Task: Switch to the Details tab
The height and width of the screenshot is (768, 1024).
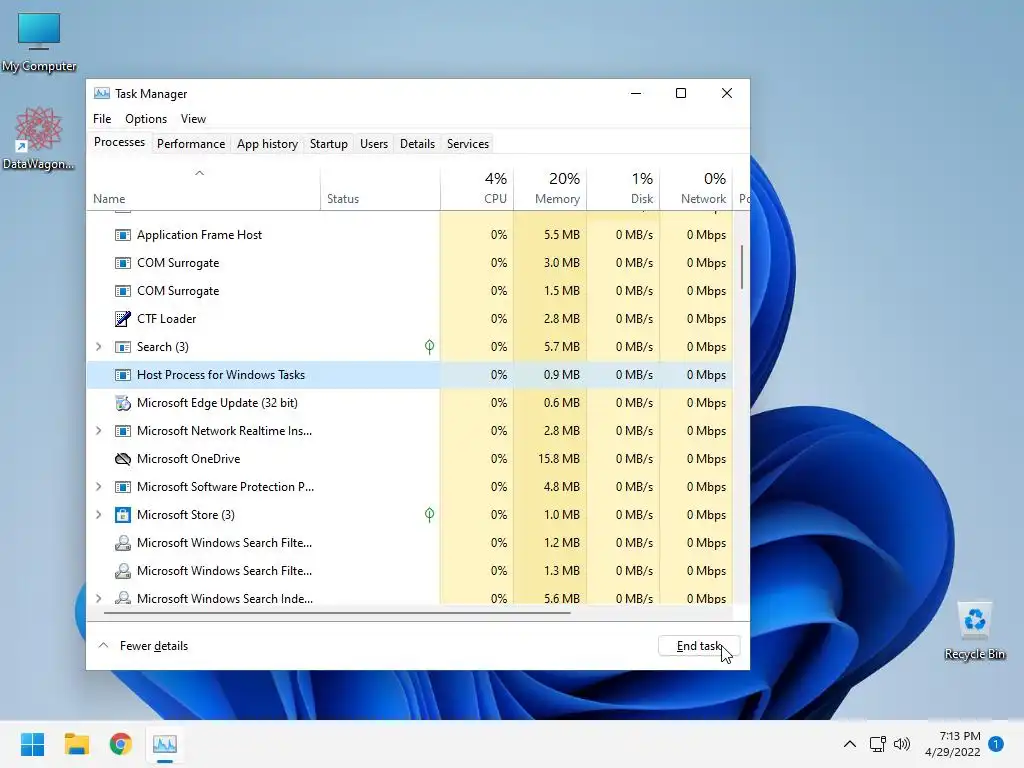Action: pyautogui.click(x=417, y=144)
